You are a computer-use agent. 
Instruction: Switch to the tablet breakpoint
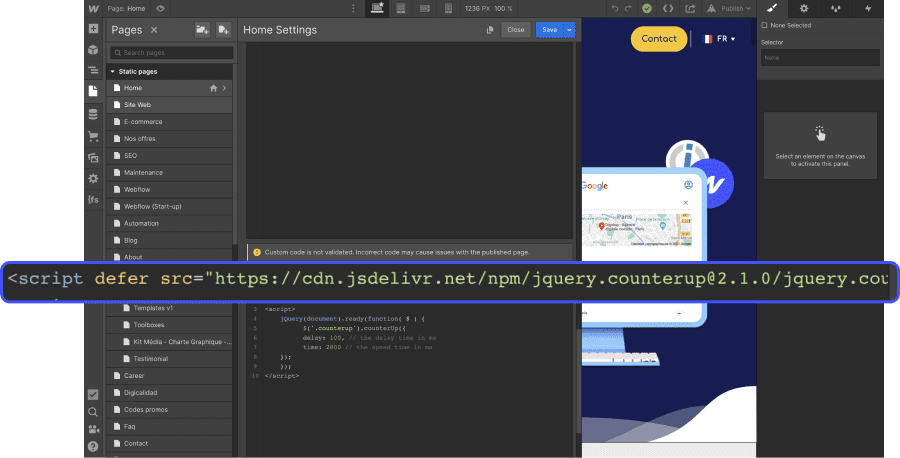pos(401,8)
